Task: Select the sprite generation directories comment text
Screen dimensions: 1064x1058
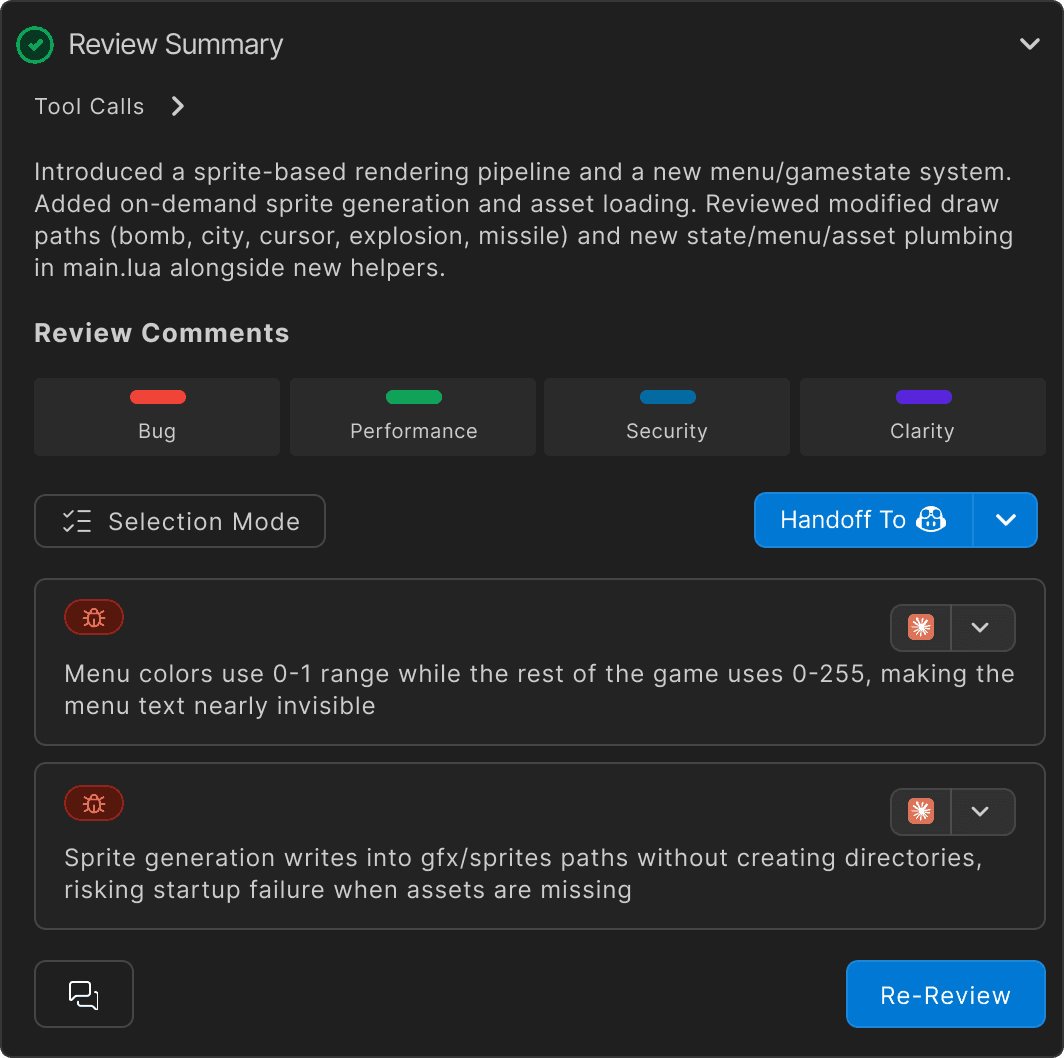Action: 523,873
